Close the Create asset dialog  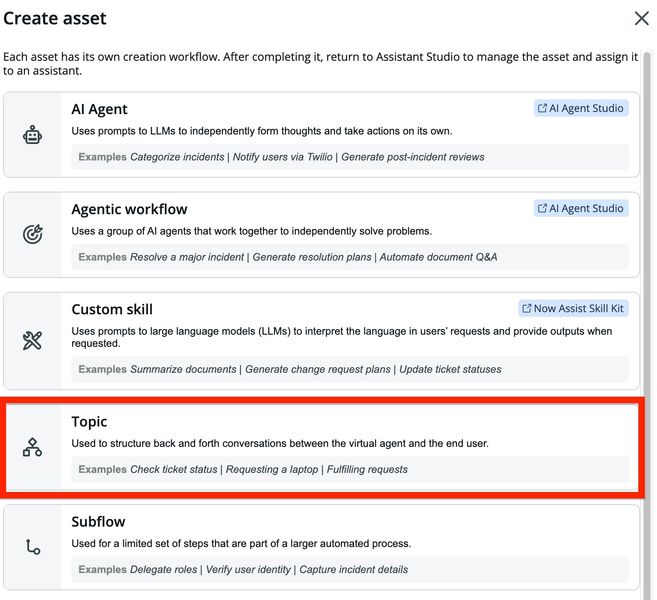click(642, 18)
